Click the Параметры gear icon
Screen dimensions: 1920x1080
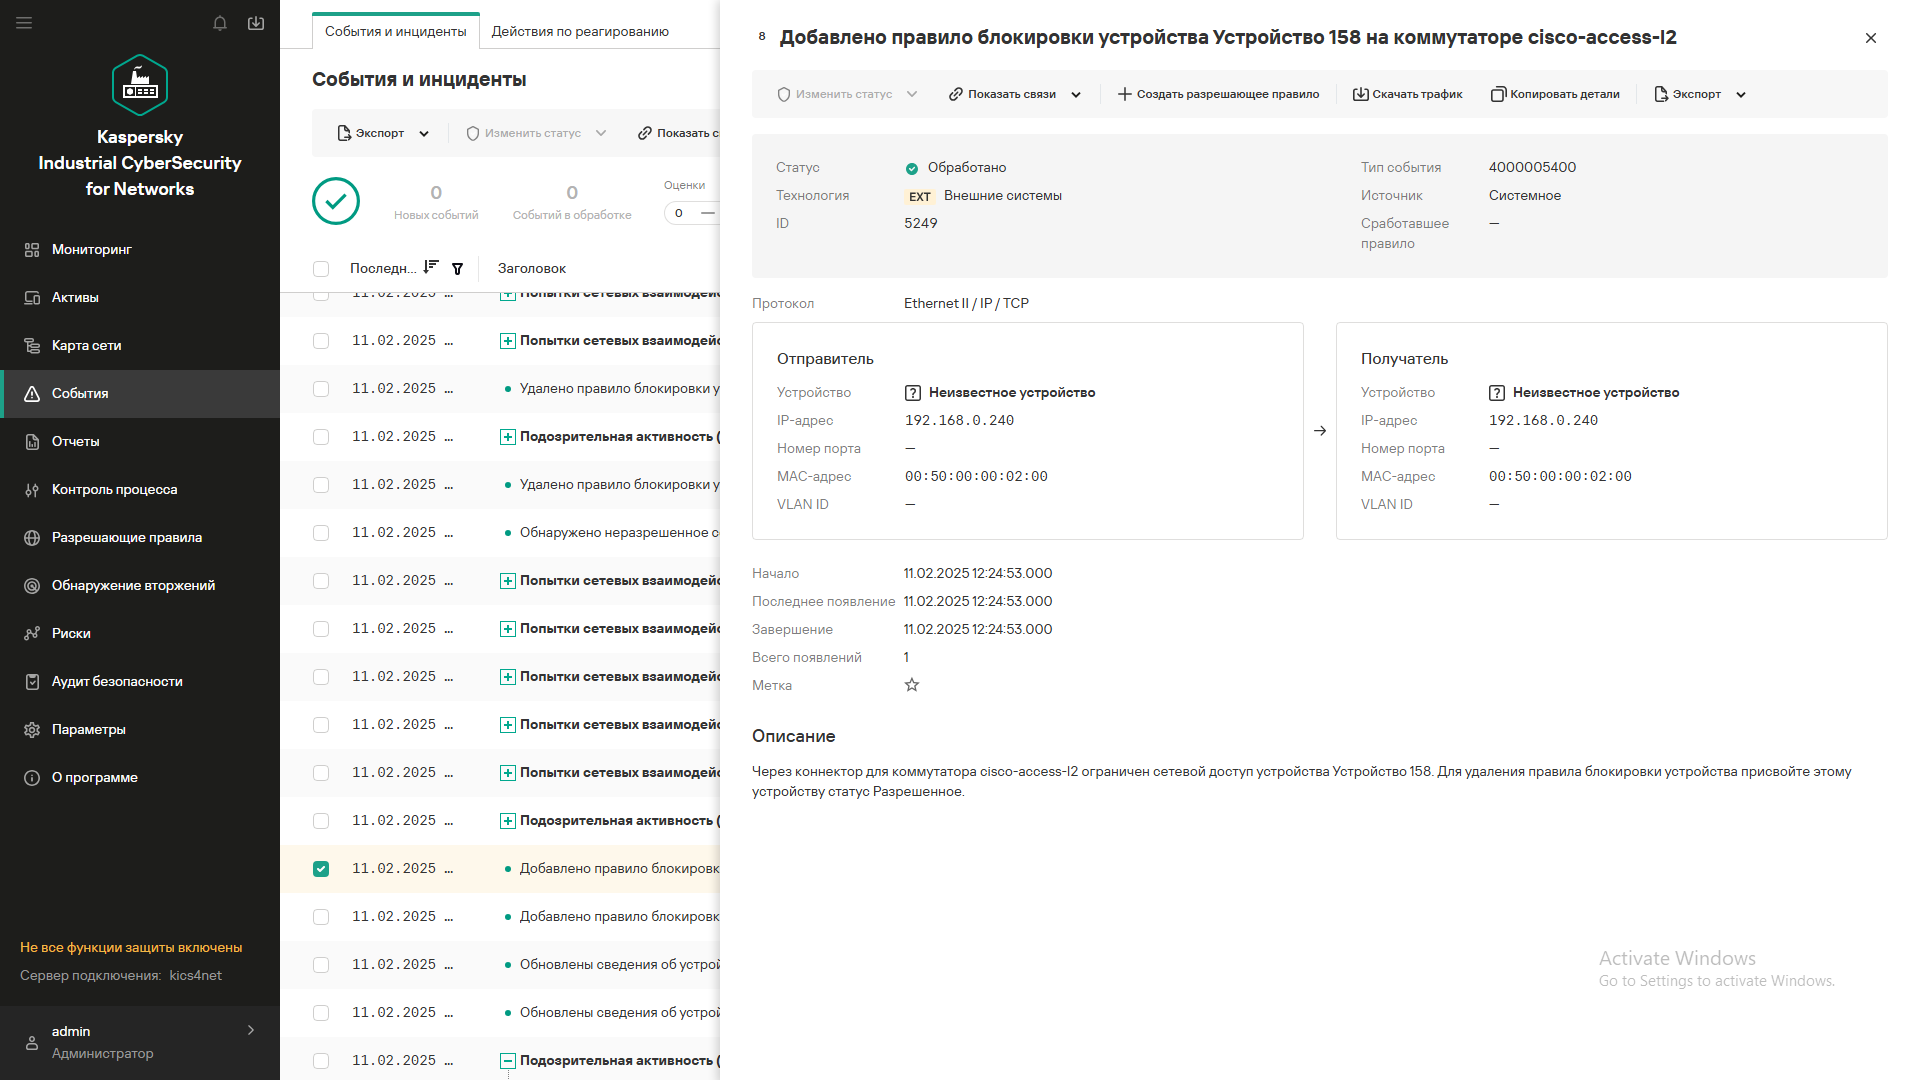pos(32,730)
